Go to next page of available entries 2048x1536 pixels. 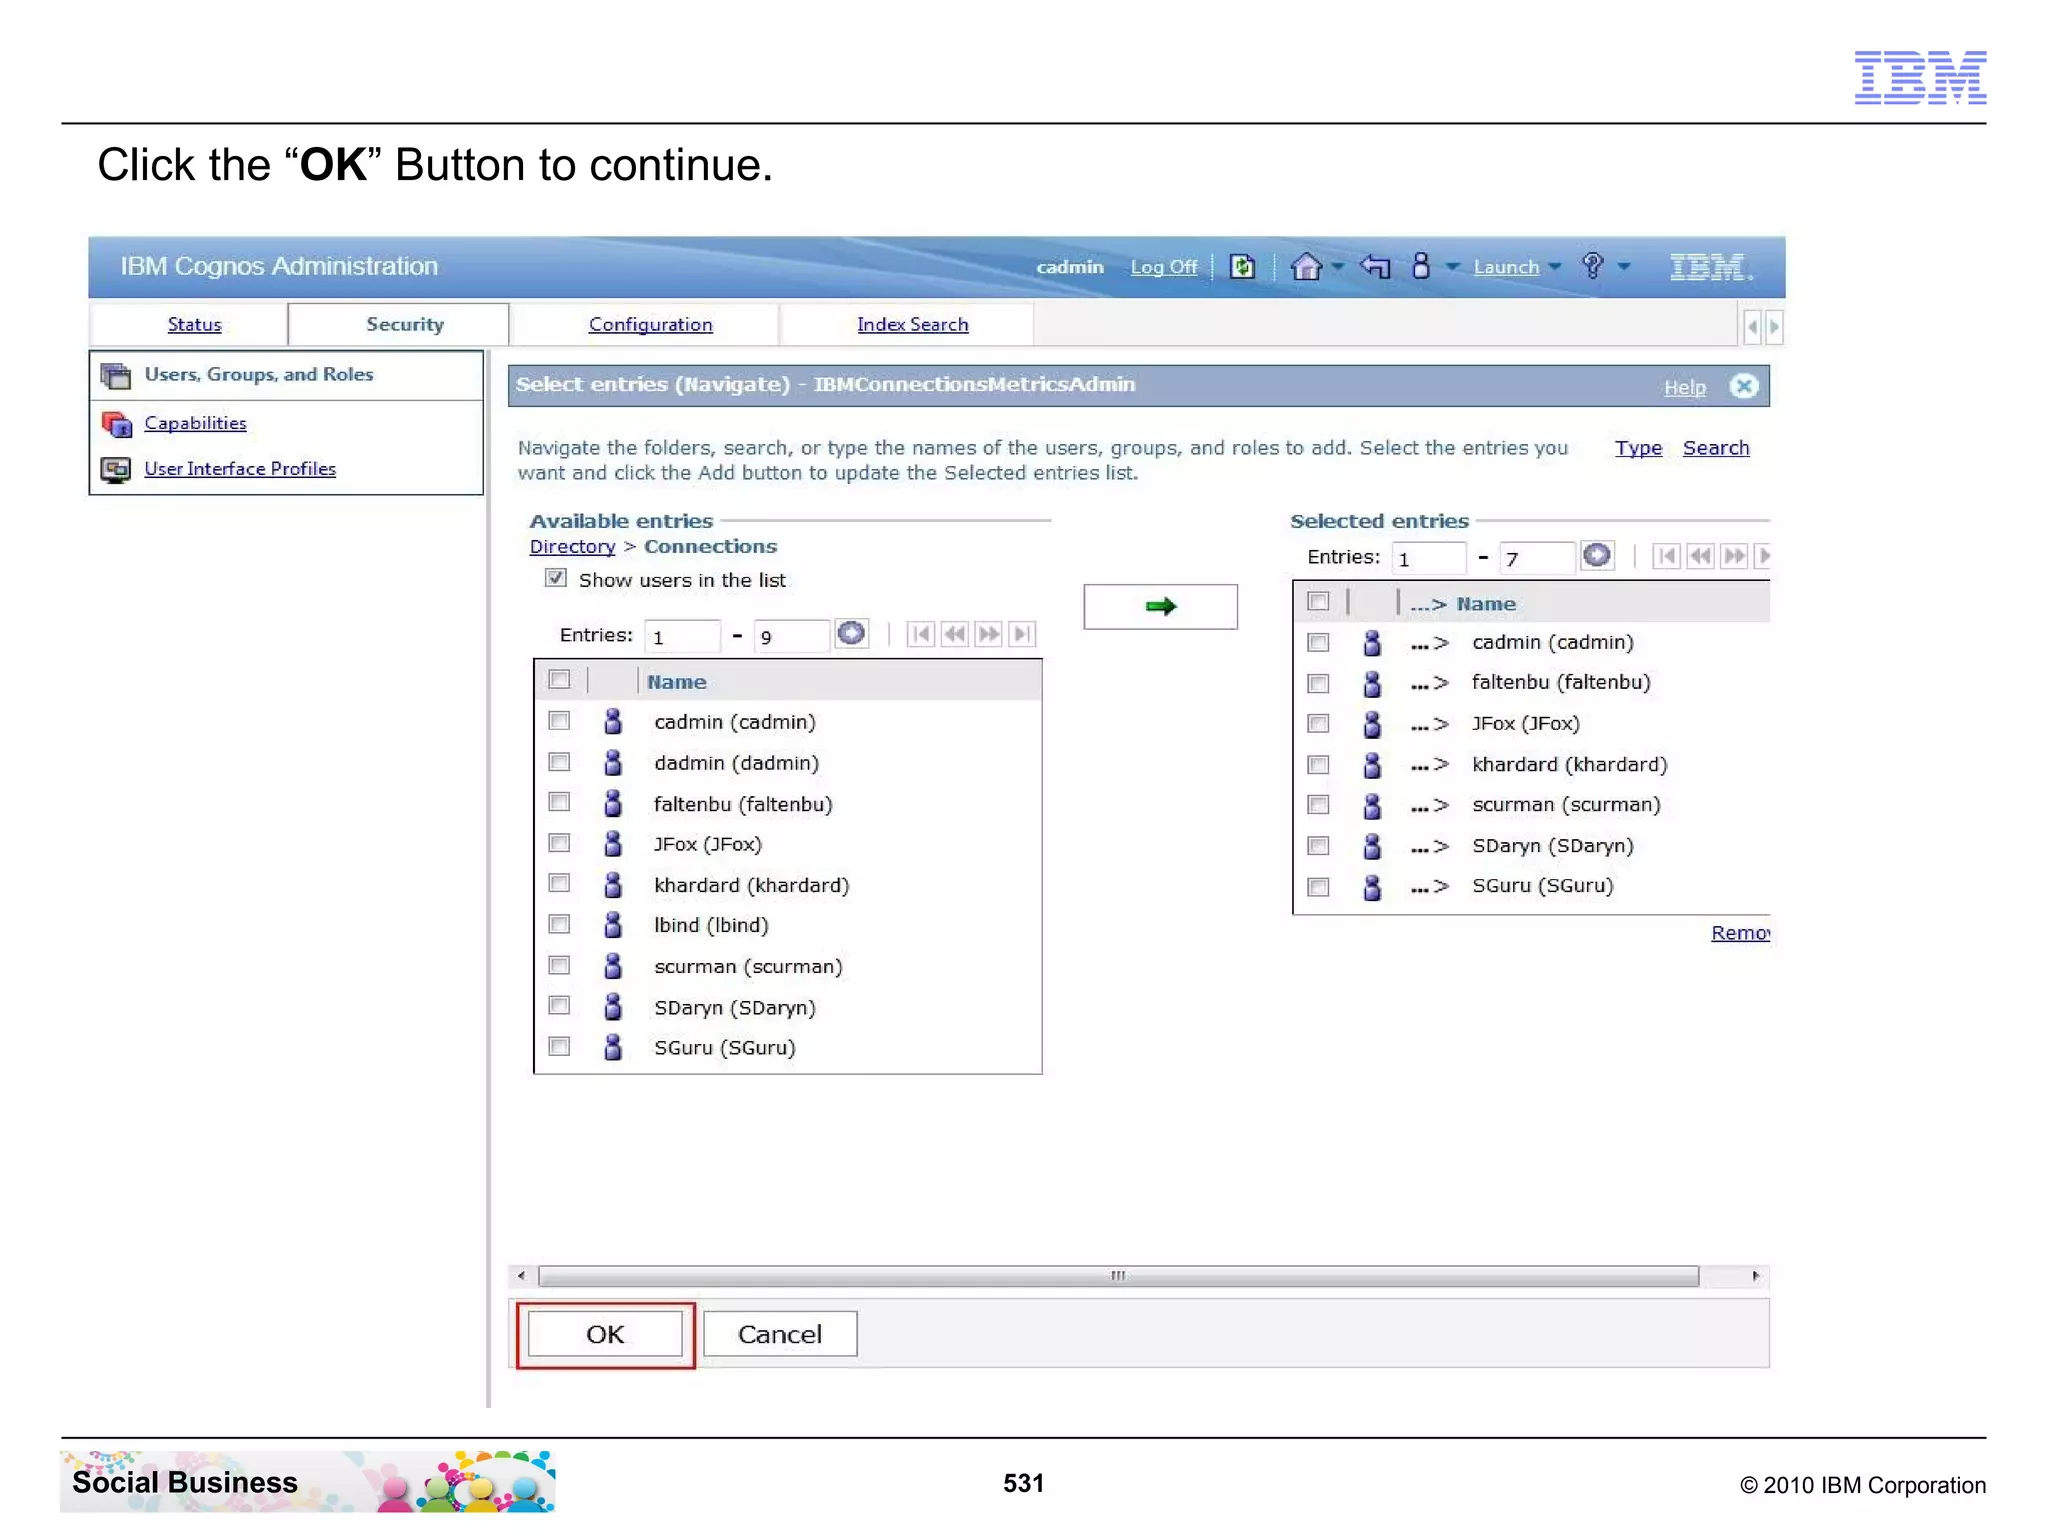pos(988,634)
